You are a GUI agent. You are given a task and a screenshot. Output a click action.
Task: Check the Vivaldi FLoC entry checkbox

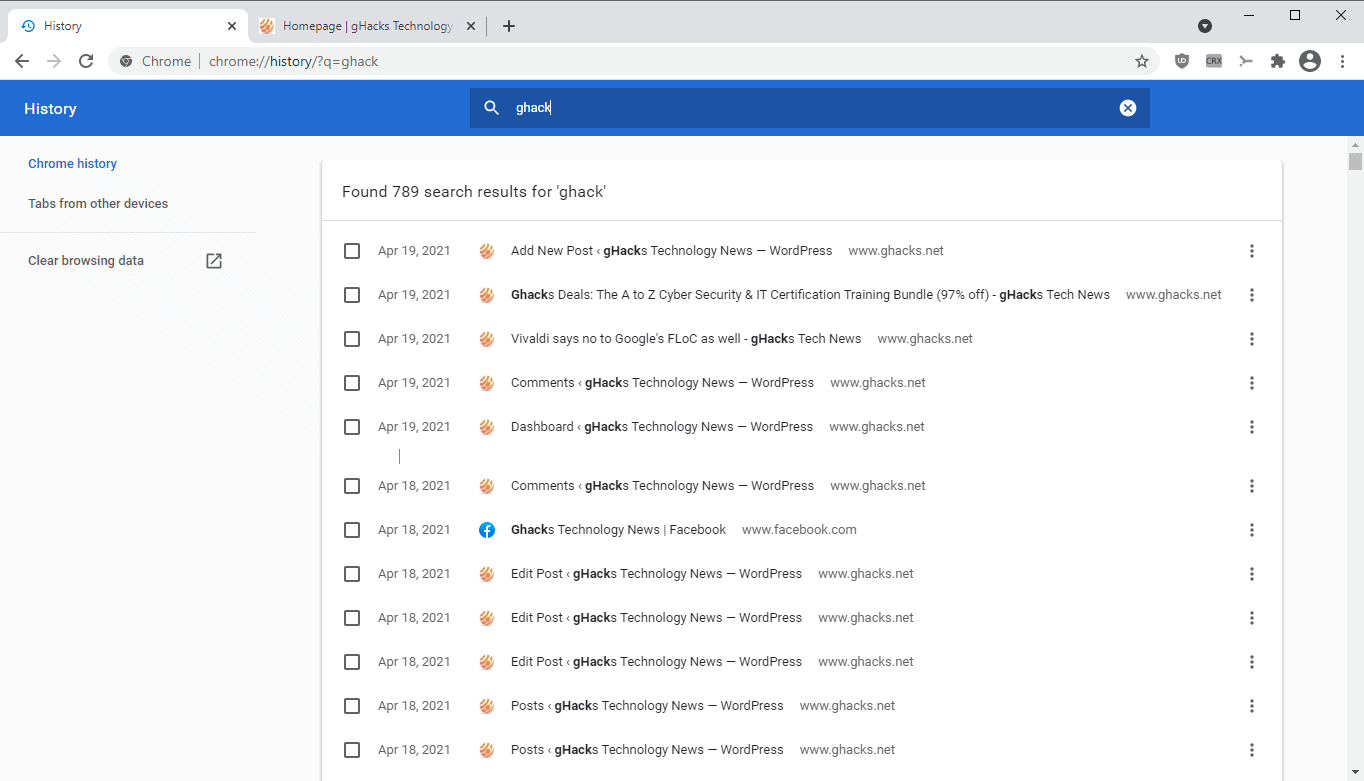coord(352,339)
